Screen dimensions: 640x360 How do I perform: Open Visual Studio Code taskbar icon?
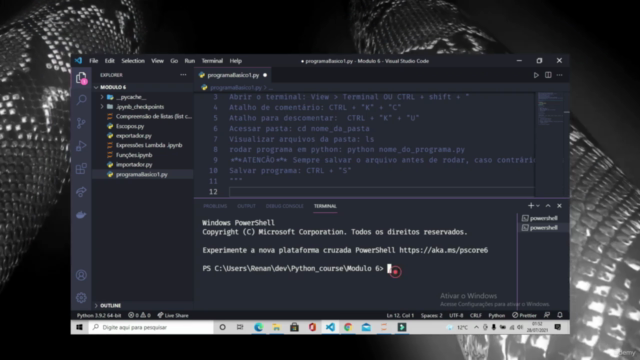330,327
